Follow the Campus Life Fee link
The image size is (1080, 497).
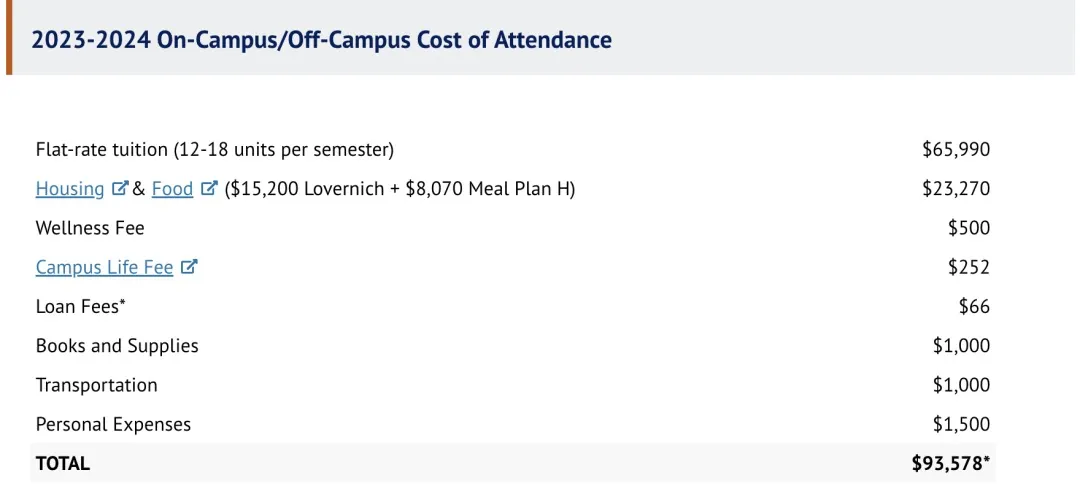(104, 267)
